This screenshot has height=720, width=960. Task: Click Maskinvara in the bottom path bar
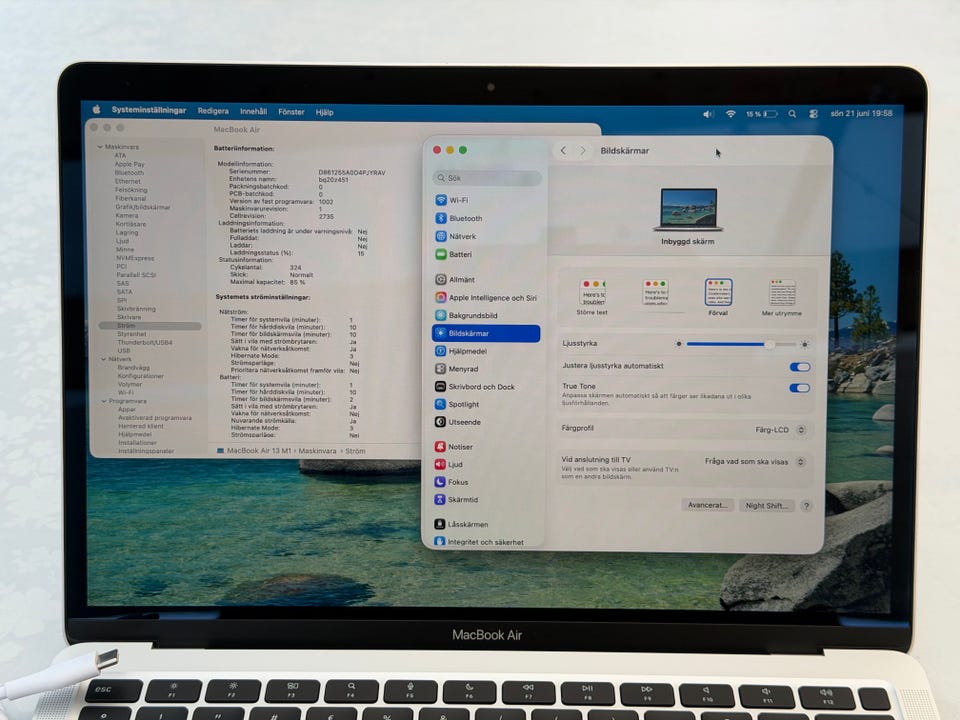(317, 451)
